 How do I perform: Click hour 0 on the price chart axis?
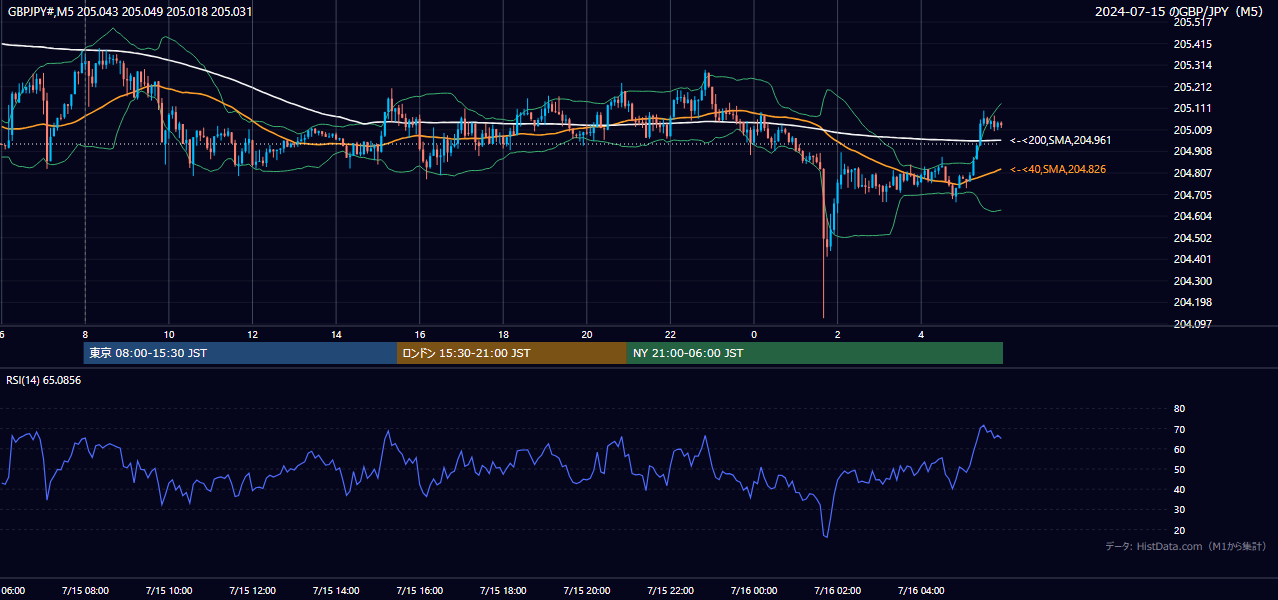pyautogui.click(x=754, y=335)
